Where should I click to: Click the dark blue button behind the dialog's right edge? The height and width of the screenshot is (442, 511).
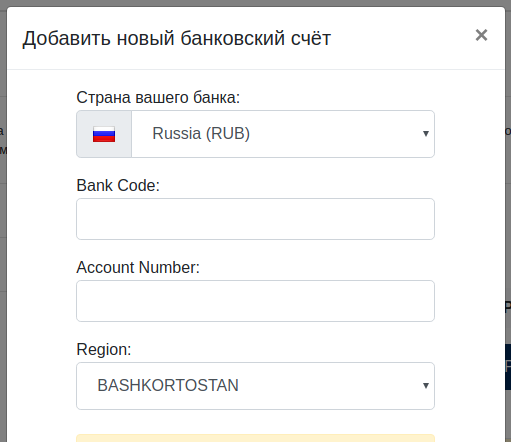pos(508,367)
